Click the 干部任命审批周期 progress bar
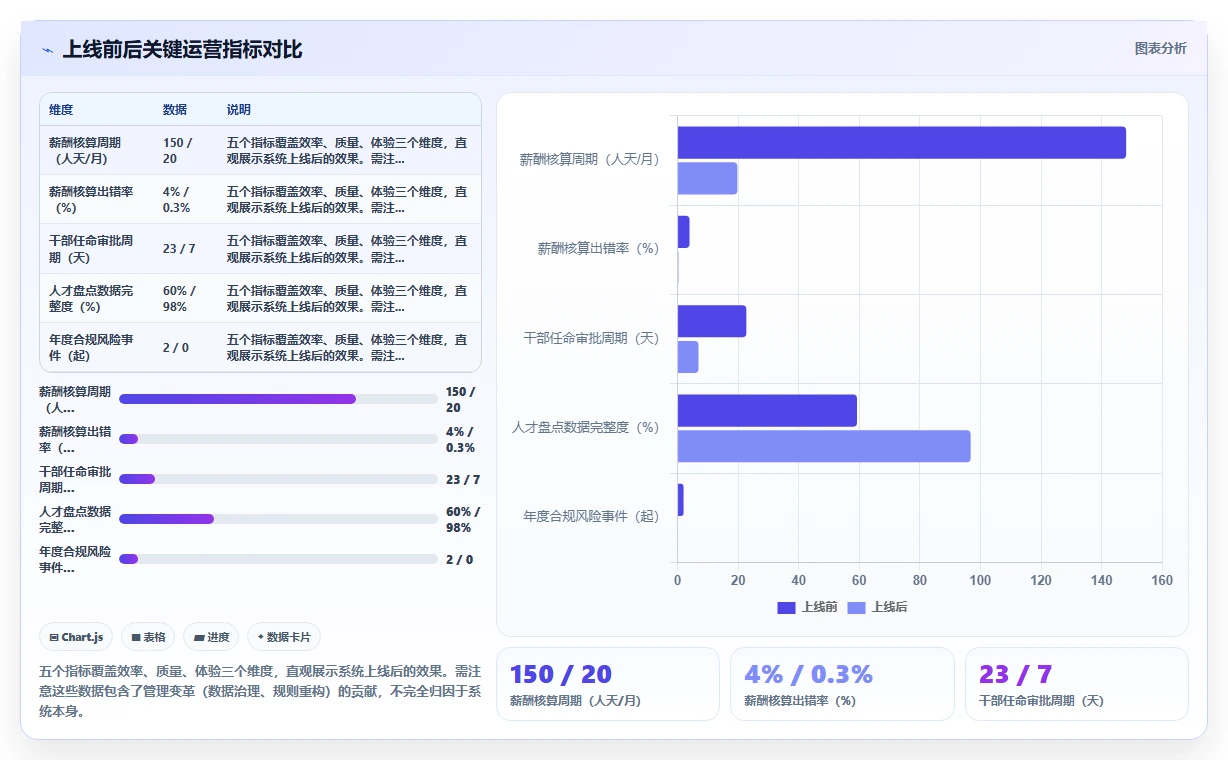The height and width of the screenshot is (760, 1228). pos(278,479)
